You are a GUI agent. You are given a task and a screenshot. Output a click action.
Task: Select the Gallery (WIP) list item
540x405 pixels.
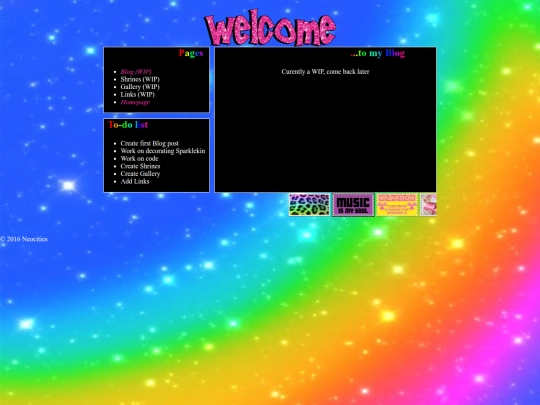pos(140,87)
